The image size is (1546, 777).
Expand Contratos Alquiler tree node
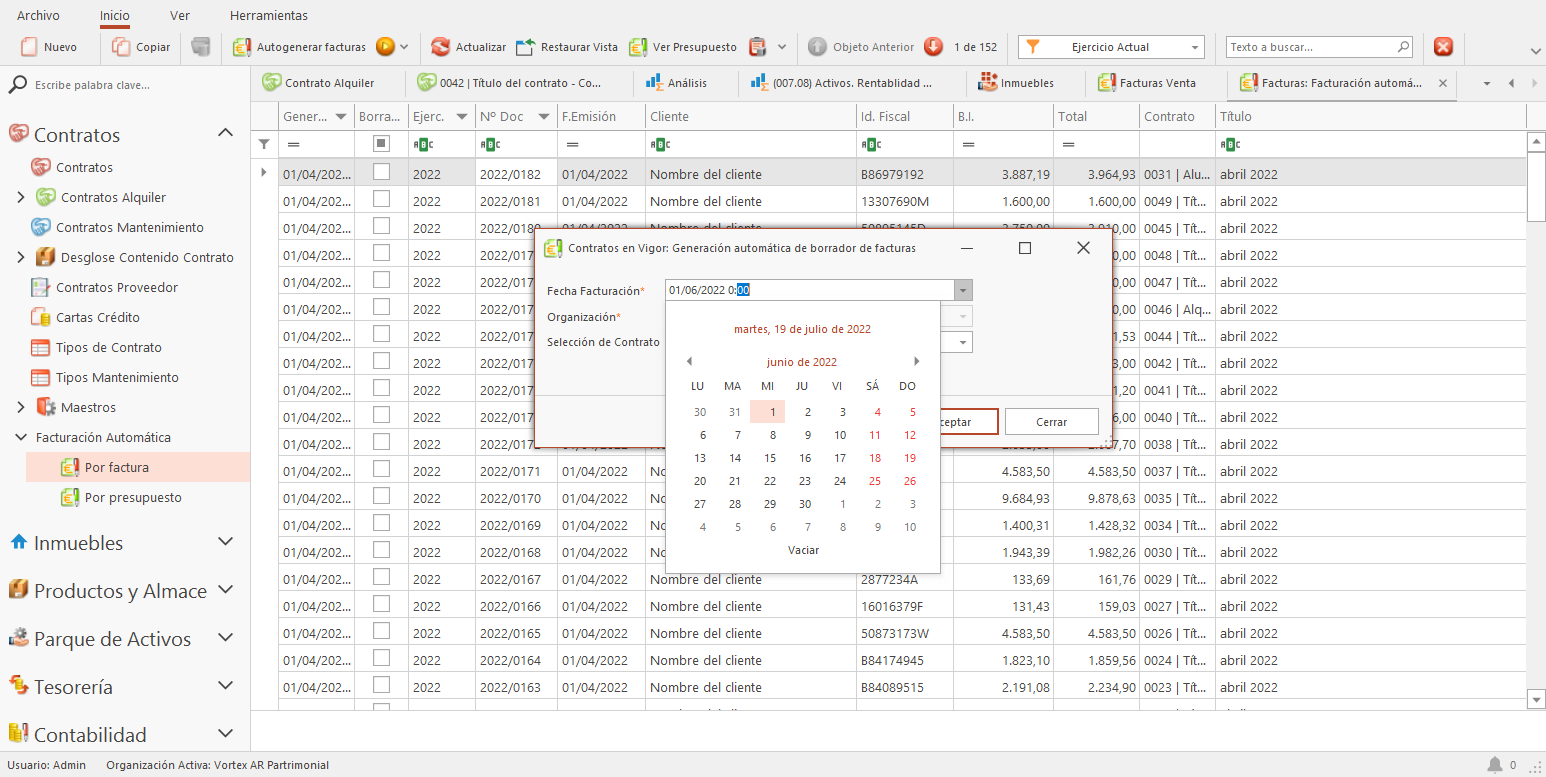point(21,197)
